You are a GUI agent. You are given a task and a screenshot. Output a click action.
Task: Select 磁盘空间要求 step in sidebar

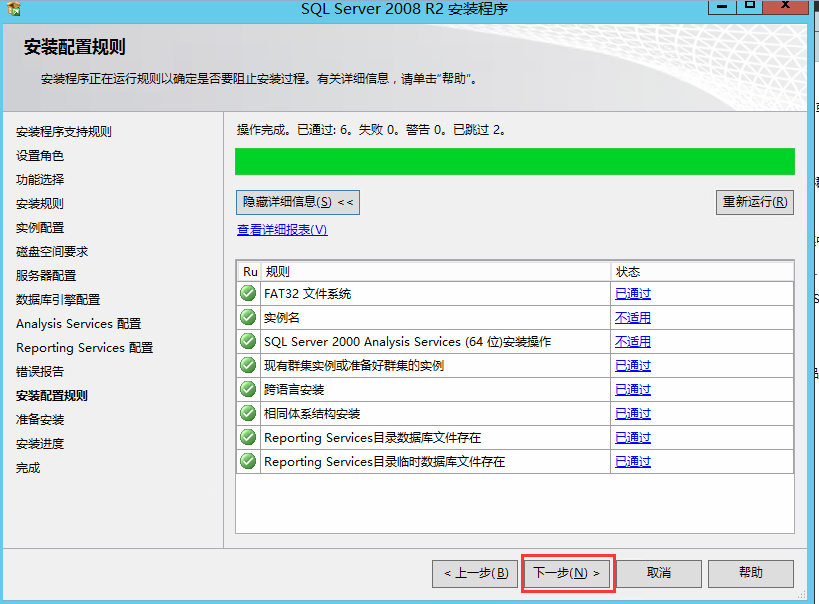point(52,252)
